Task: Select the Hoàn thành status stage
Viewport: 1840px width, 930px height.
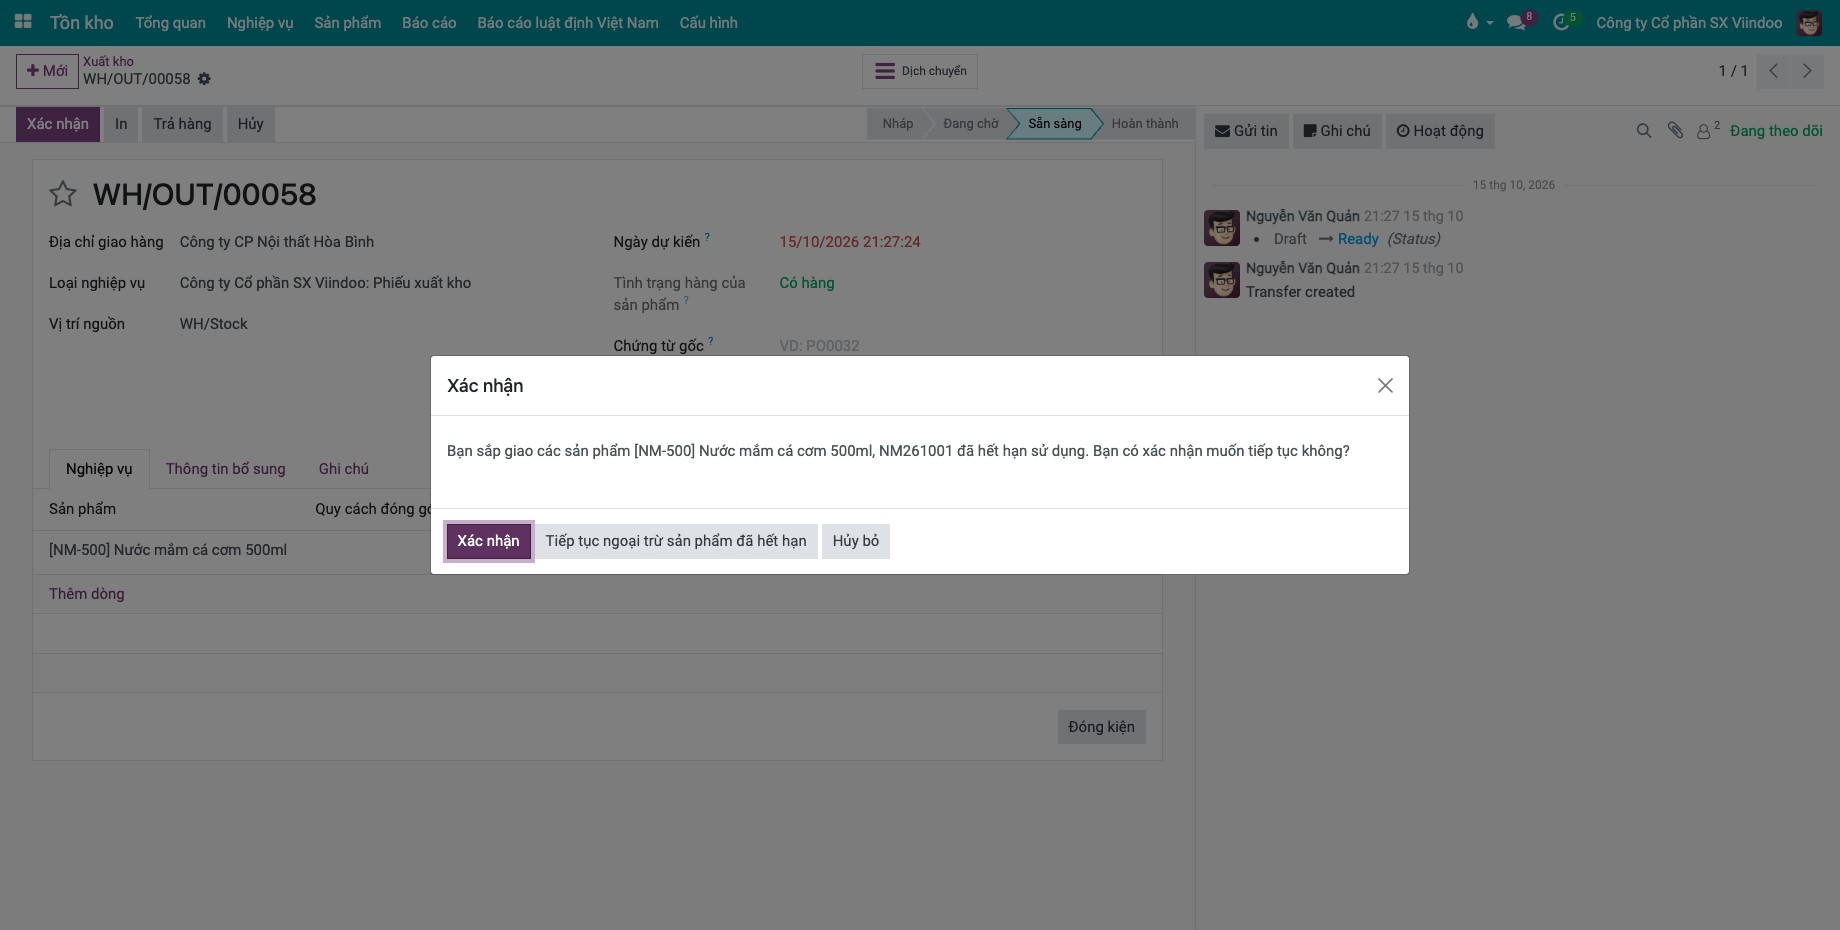Action: pyautogui.click(x=1145, y=124)
